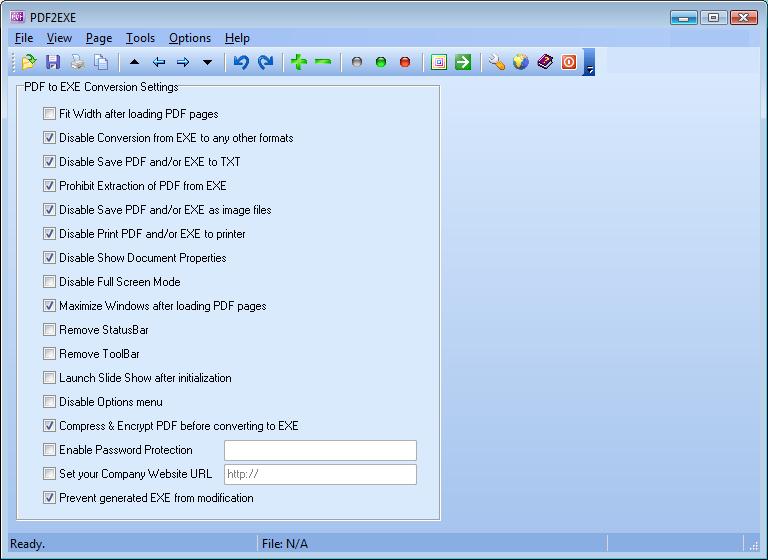Click the Copy pages toolbar icon
Viewport: 768px width, 560px height.
tap(101, 62)
